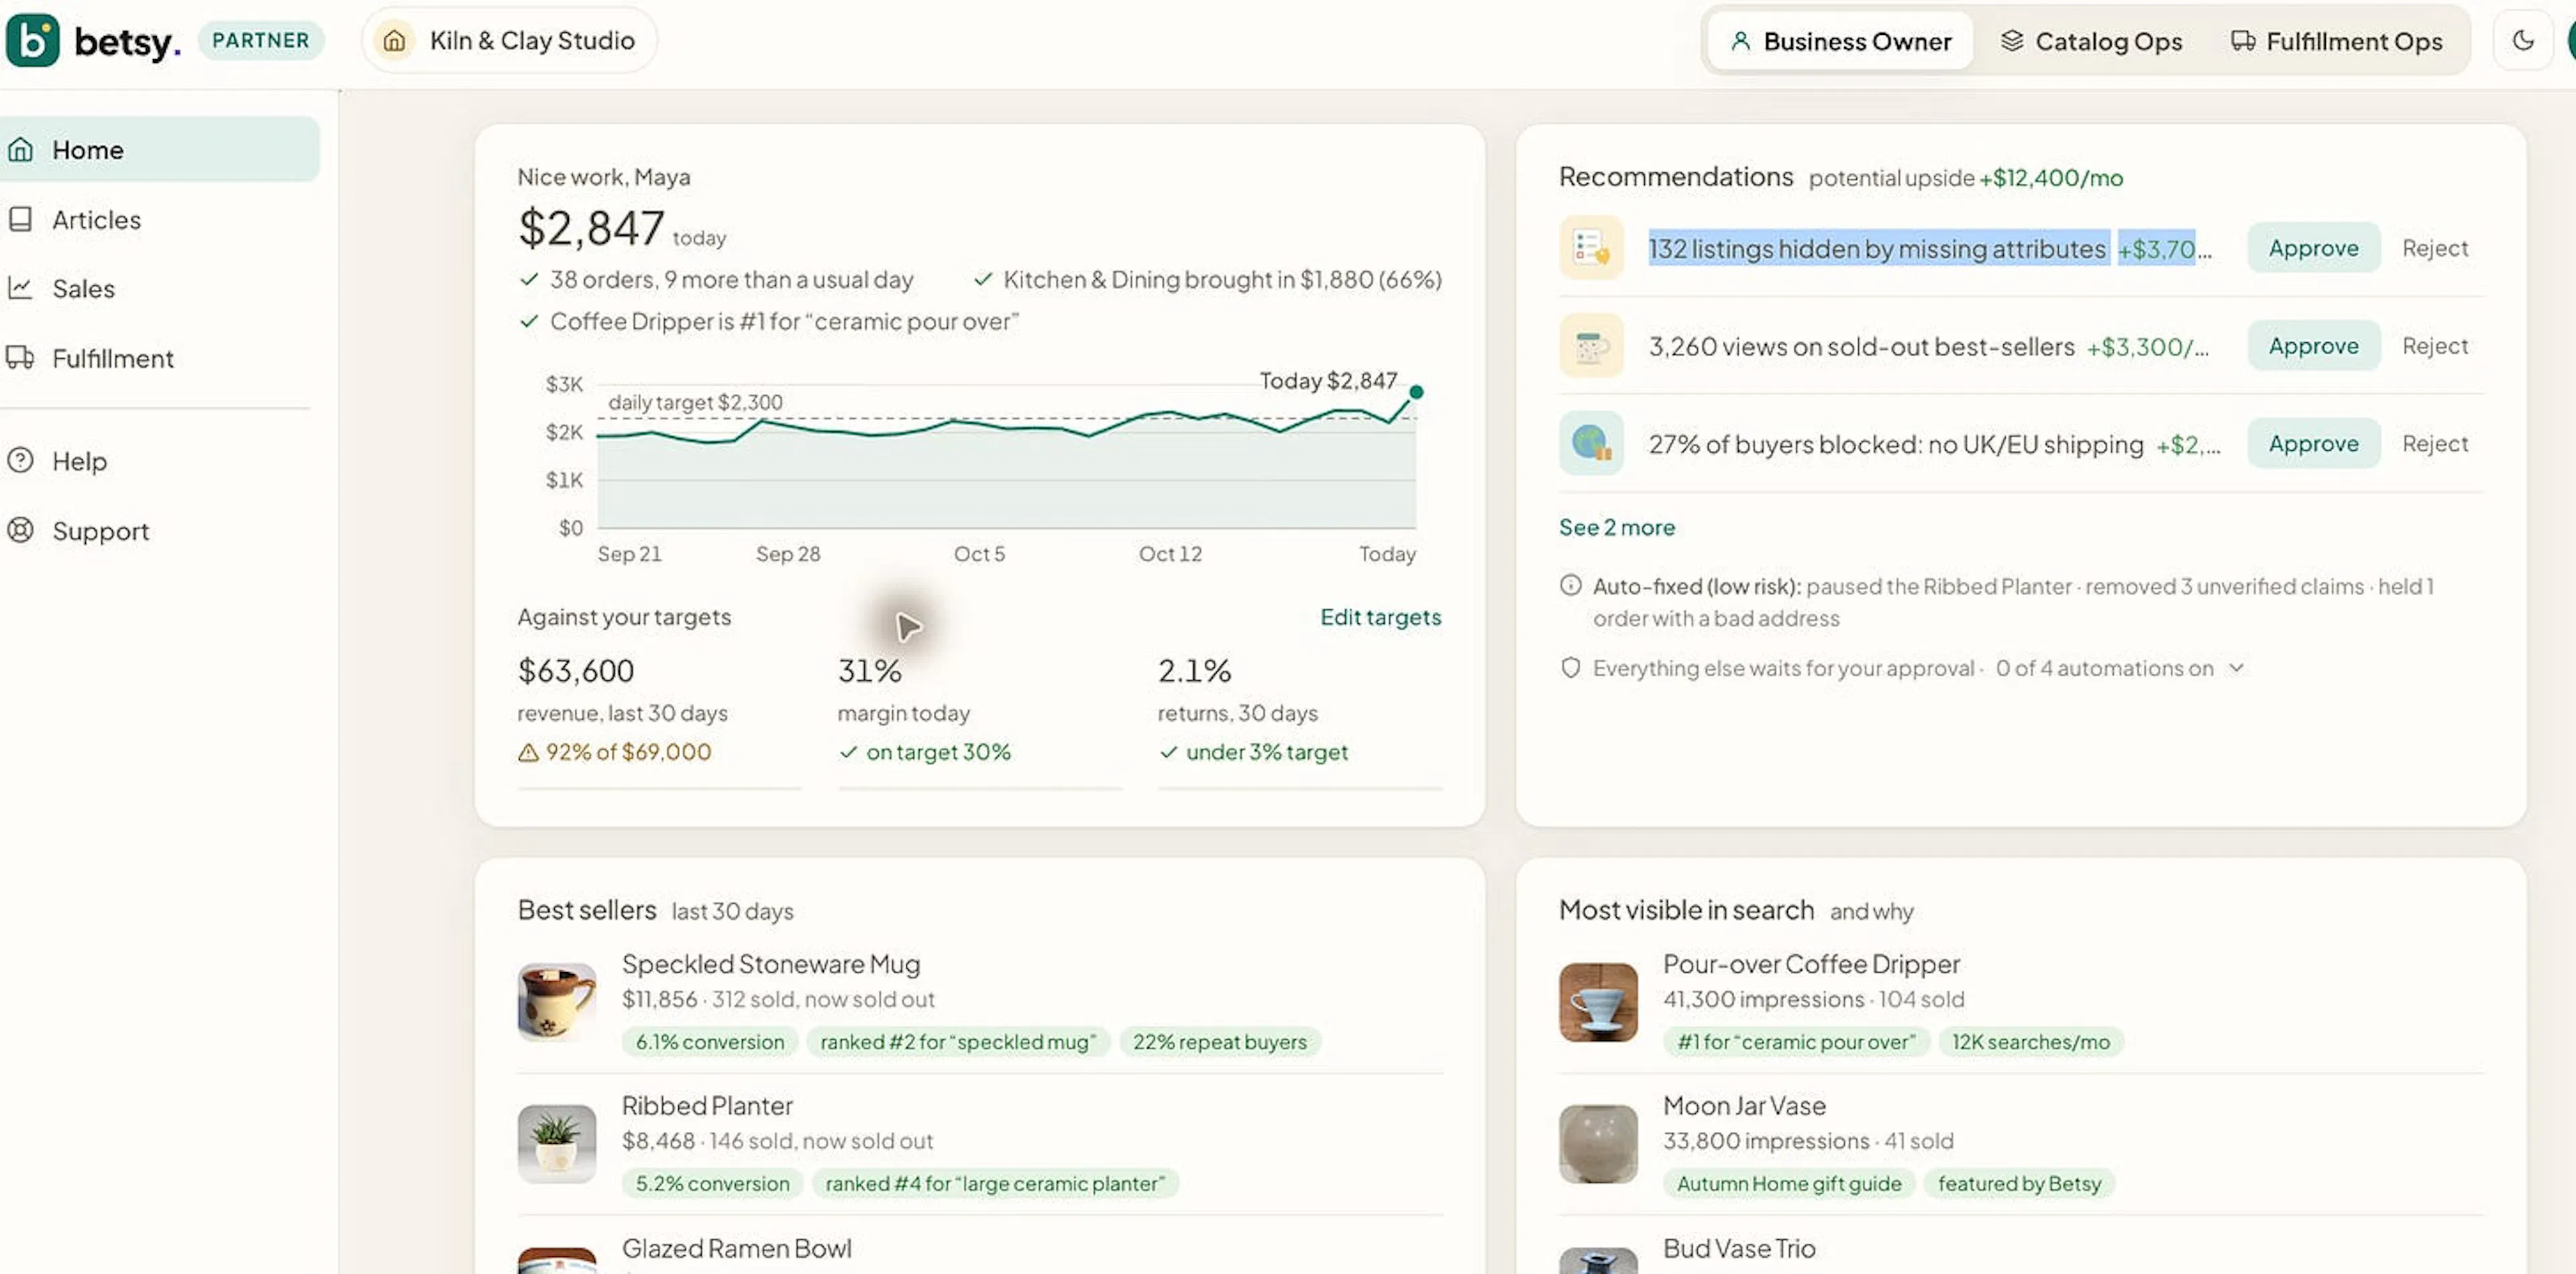Click the Home sidebar icon
The image size is (2576, 1274).
pyautogui.click(x=20, y=150)
